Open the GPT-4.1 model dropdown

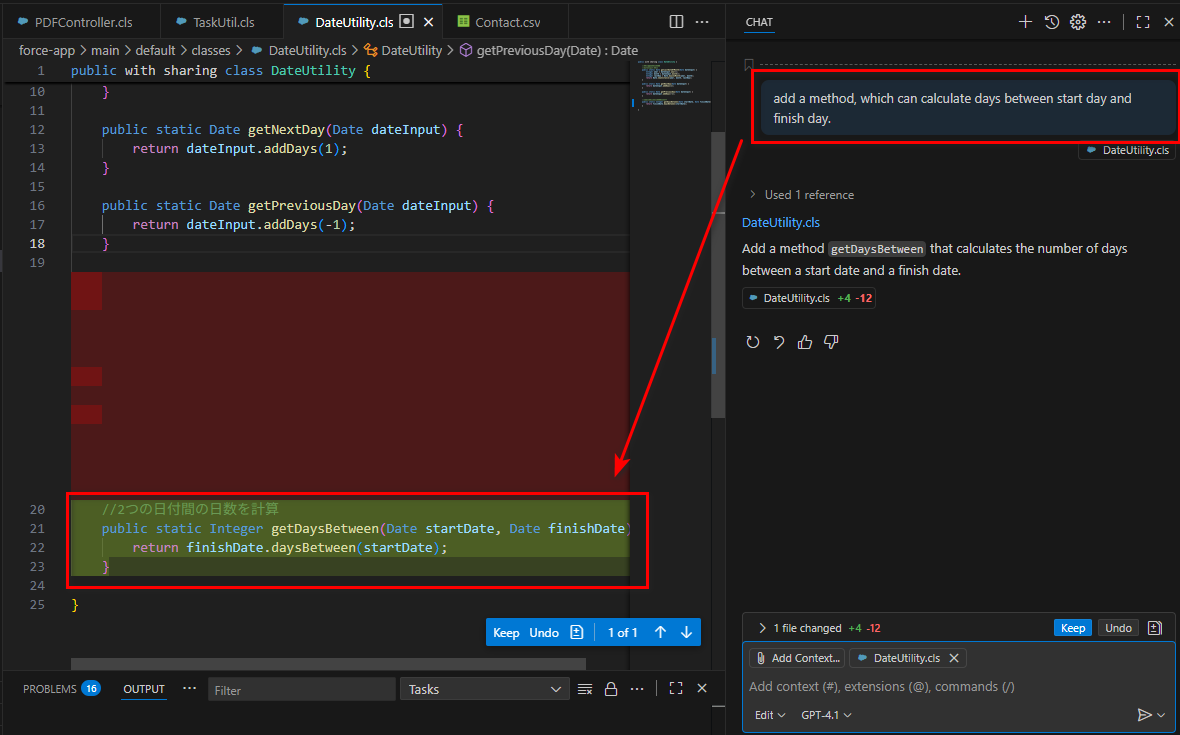[x=826, y=715]
